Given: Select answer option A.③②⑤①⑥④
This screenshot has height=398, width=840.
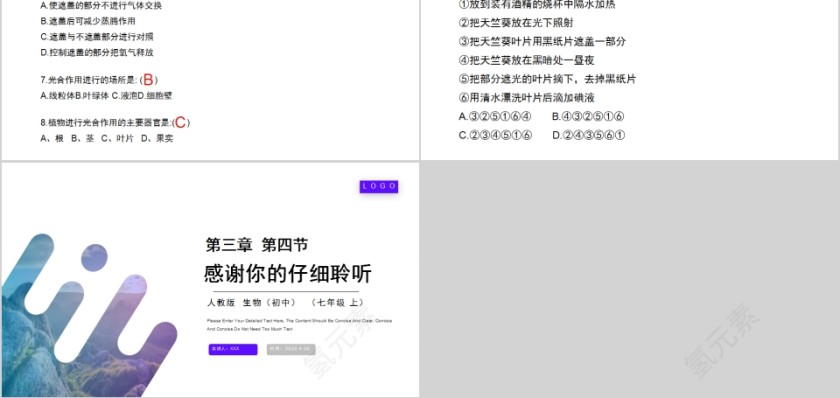Looking at the screenshot, I should click(x=495, y=117).
